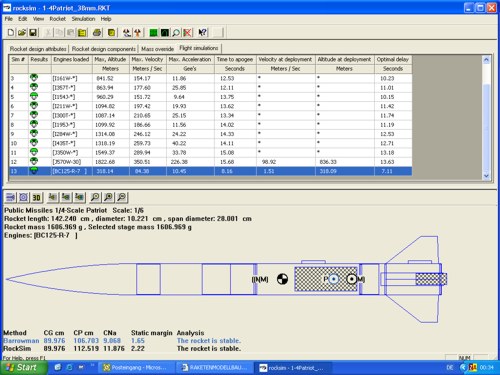Click the DE language indicator in tray
This screenshot has width=500, height=375.
point(450,367)
